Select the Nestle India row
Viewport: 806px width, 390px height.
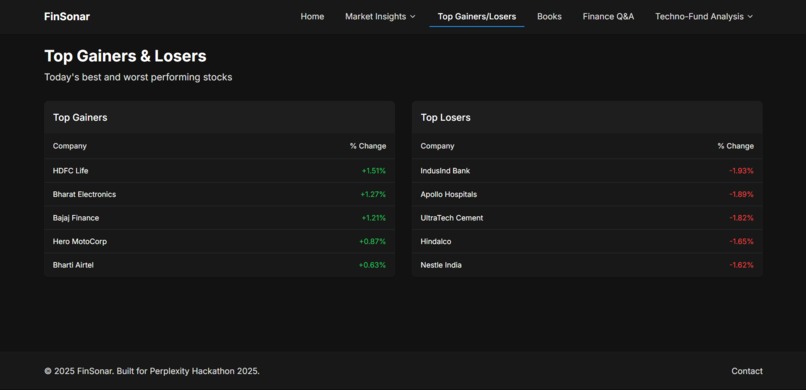click(x=587, y=265)
